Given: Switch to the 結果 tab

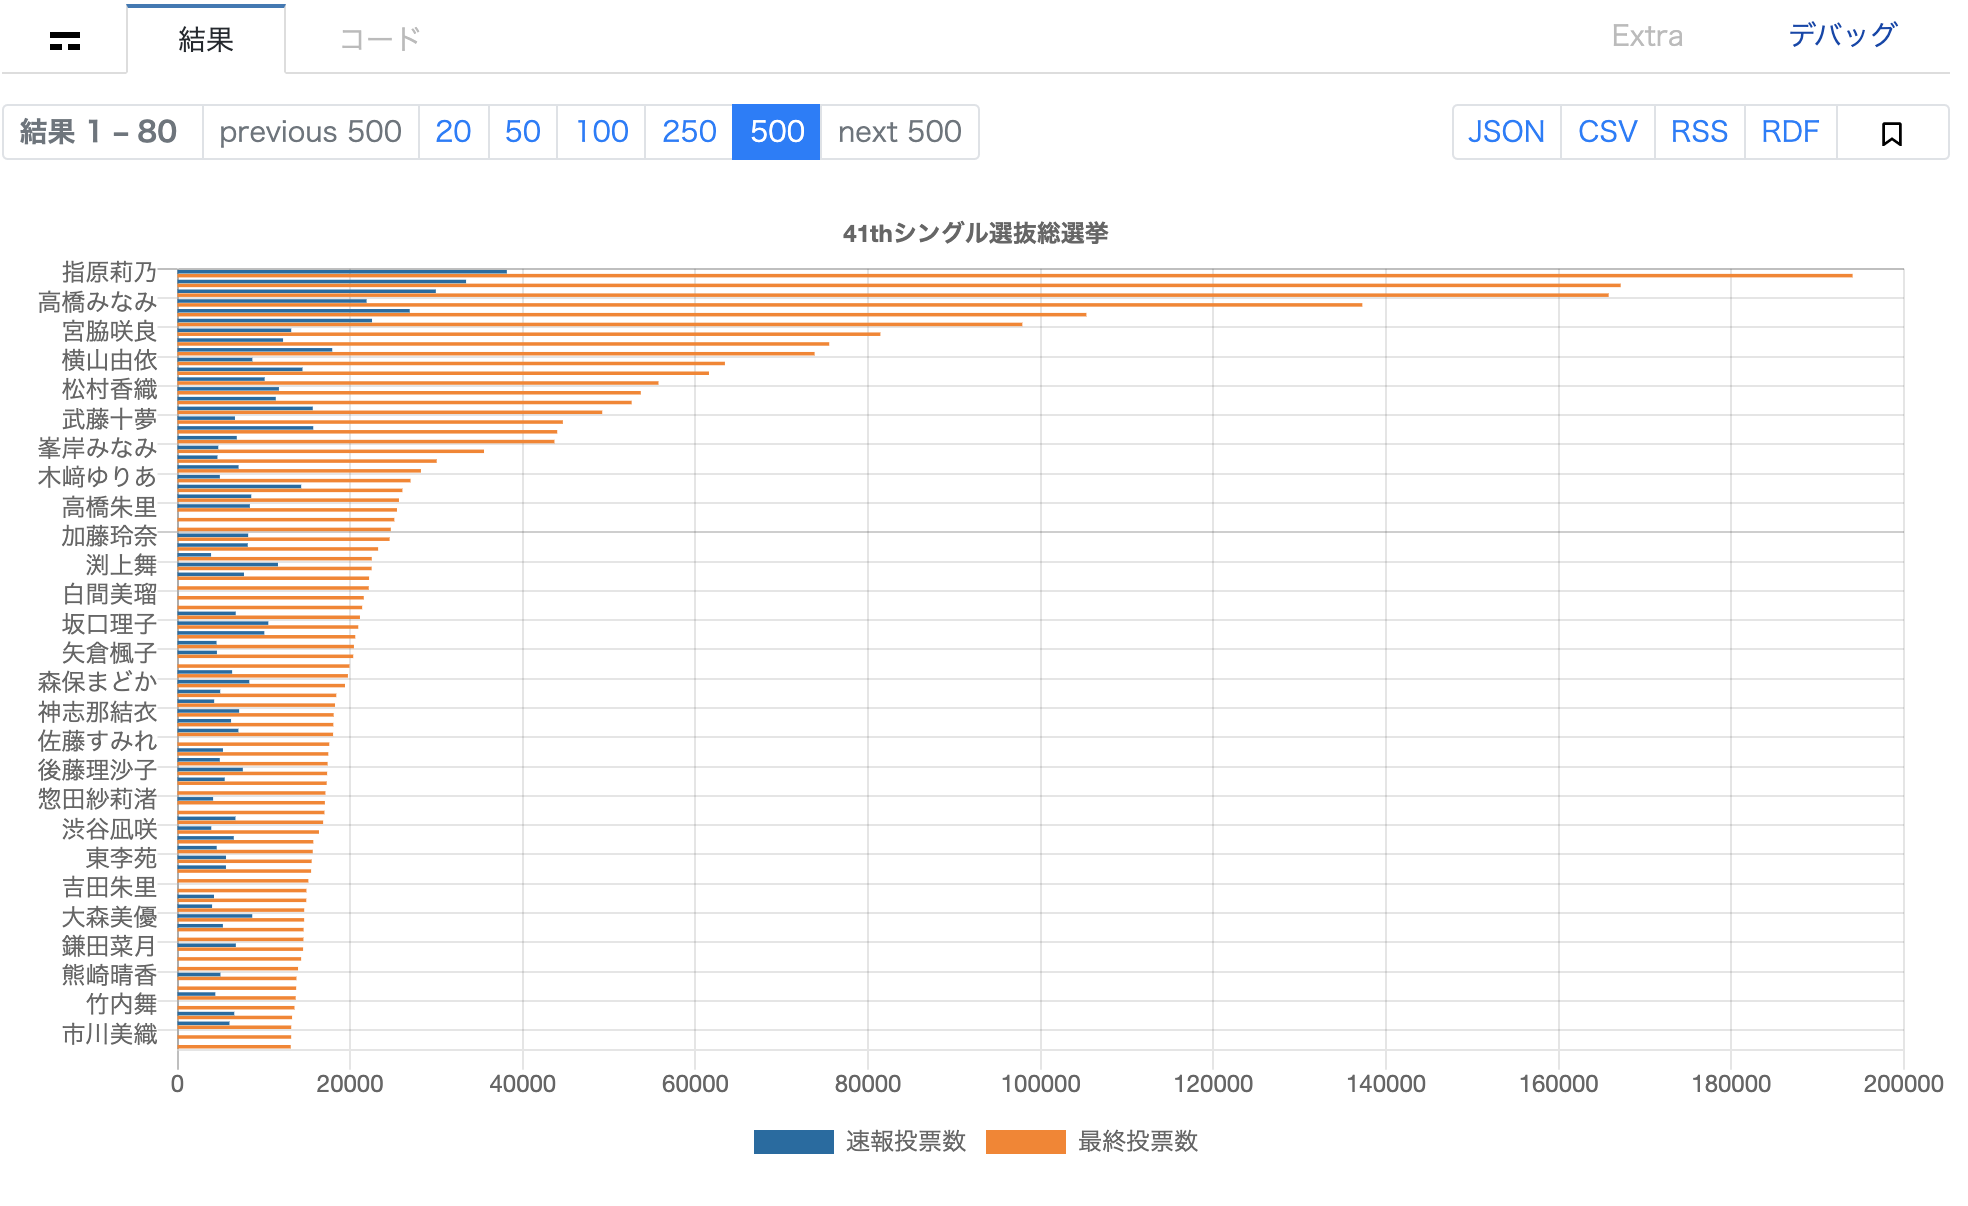Looking at the screenshot, I should [x=206, y=39].
